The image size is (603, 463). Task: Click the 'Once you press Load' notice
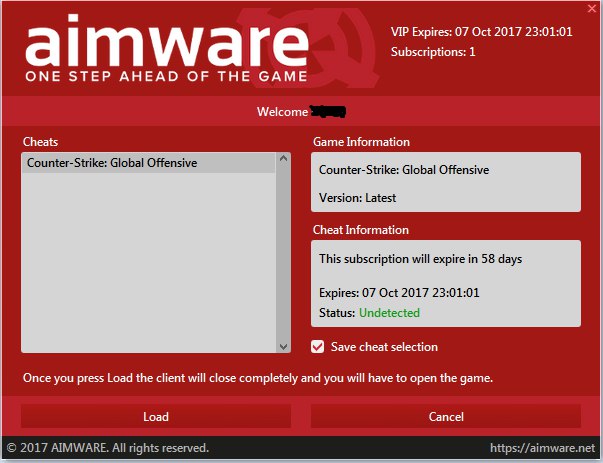[x=258, y=378]
